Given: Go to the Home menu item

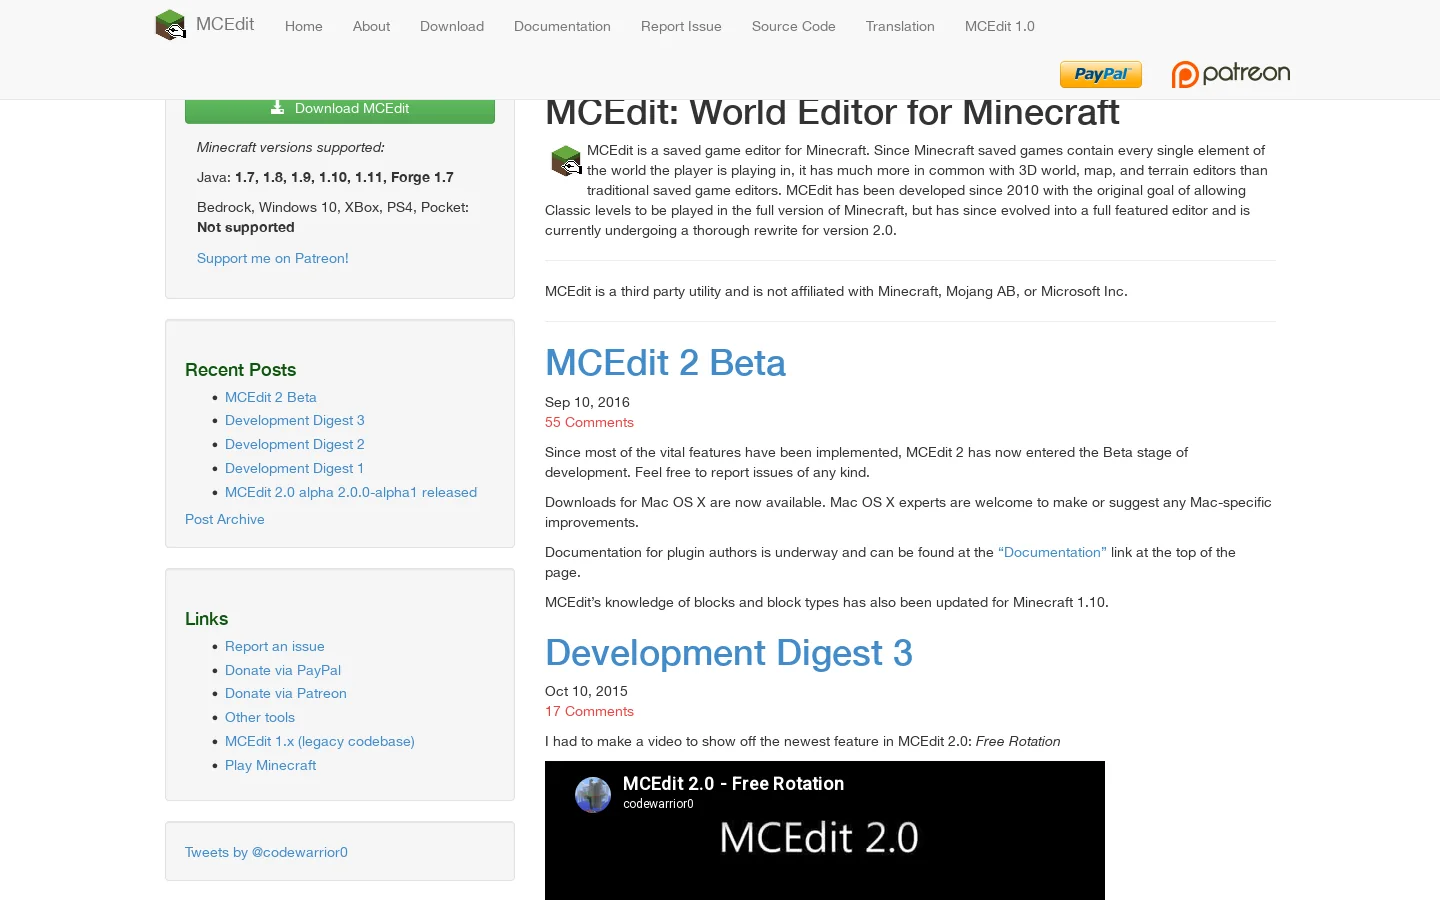Looking at the screenshot, I should click(304, 26).
